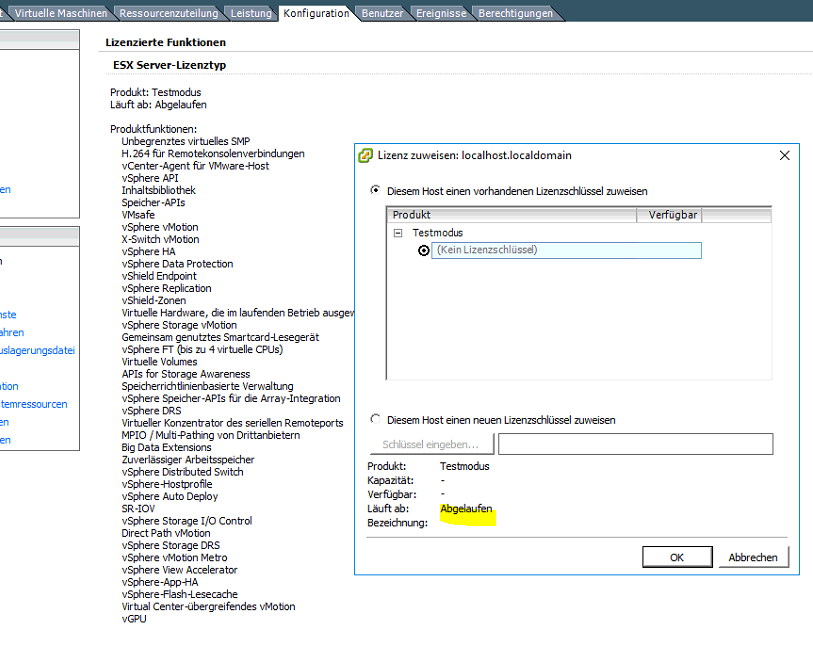The width and height of the screenshot is (813, 646).
Task: Open the Ereignisse tab
Action: [x=441, y=13]
